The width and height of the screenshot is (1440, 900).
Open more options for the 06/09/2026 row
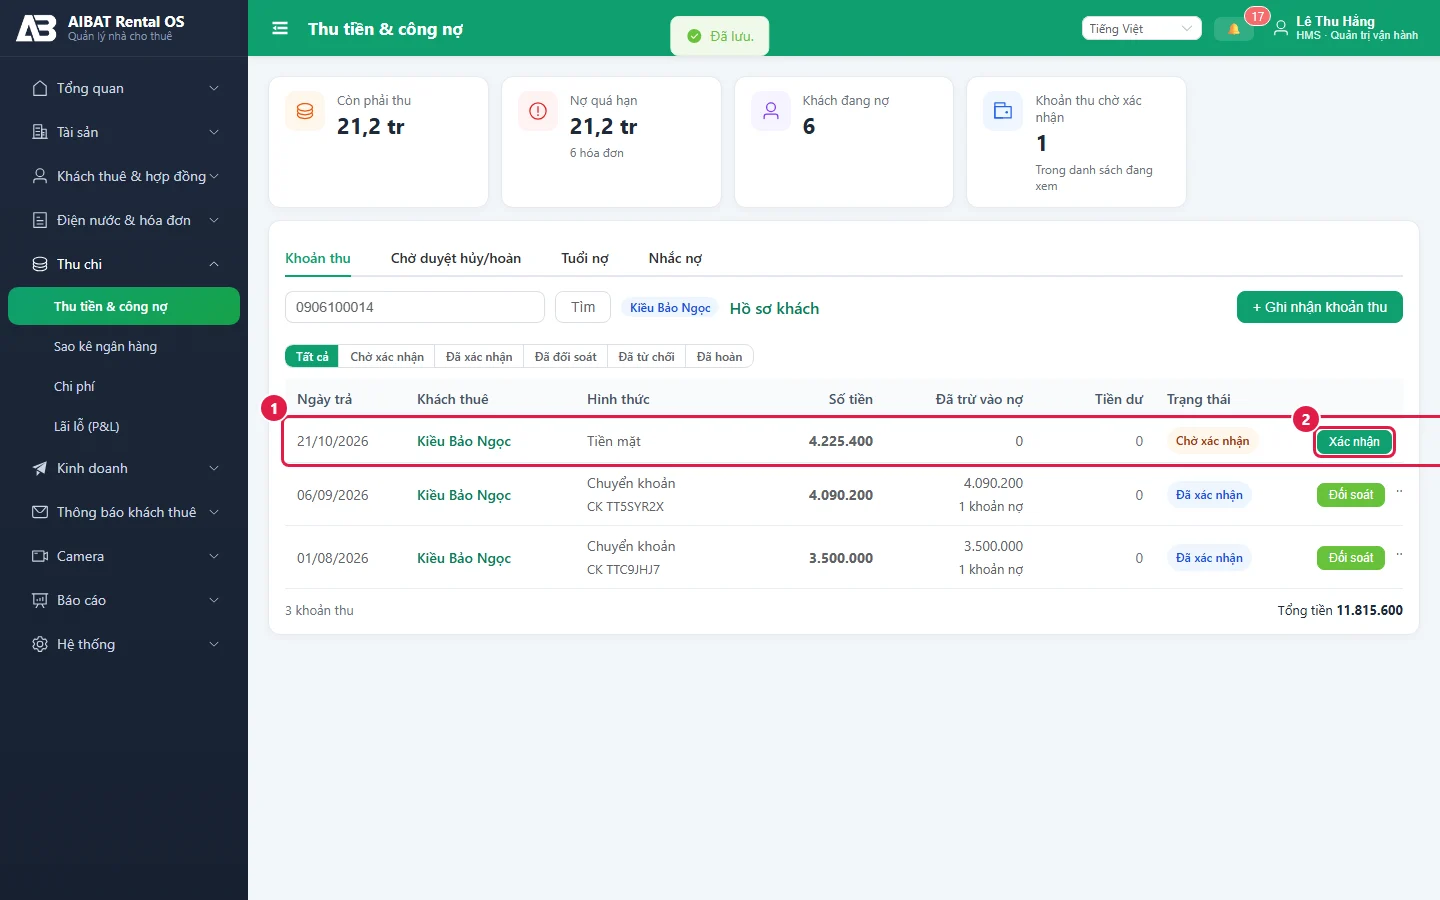[x=1399, y=493]
